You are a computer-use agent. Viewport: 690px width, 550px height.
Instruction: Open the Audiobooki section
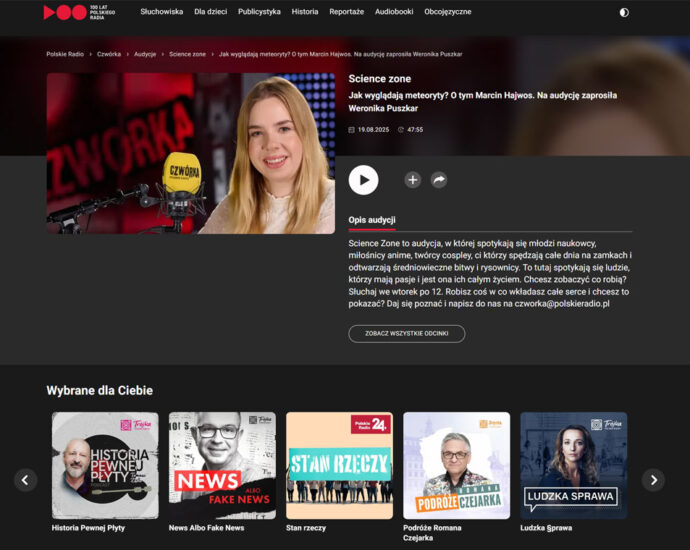394,12
